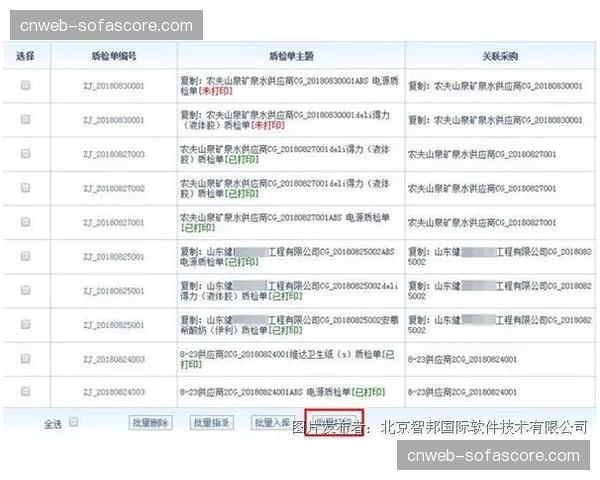This screenshot has width=600, height=480.
Task: Click 关联采购 cell in 安慕希酸奶 row
Action: click(500, 325)
